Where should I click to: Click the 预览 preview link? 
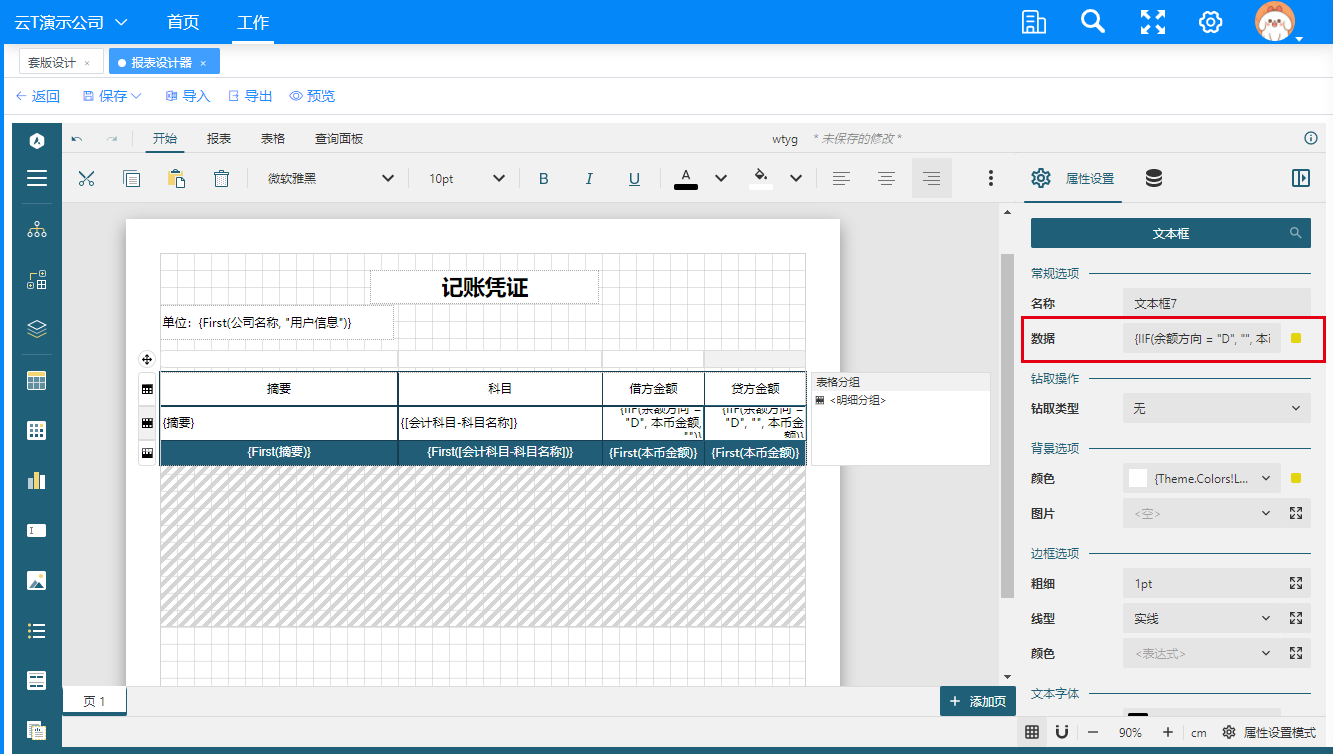pos(312,96)
